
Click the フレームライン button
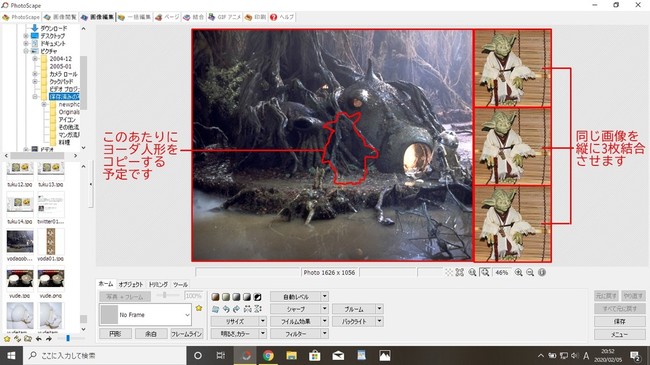[187, 333]
